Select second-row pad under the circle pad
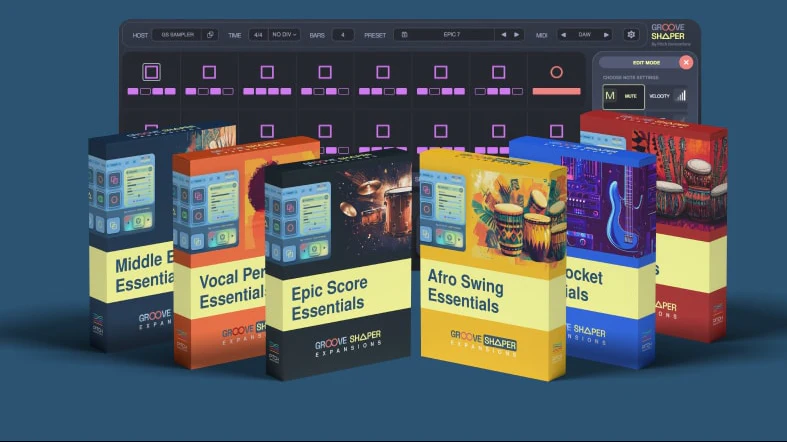Viewport: 787px width, 442px height. [x=556, y=131]
